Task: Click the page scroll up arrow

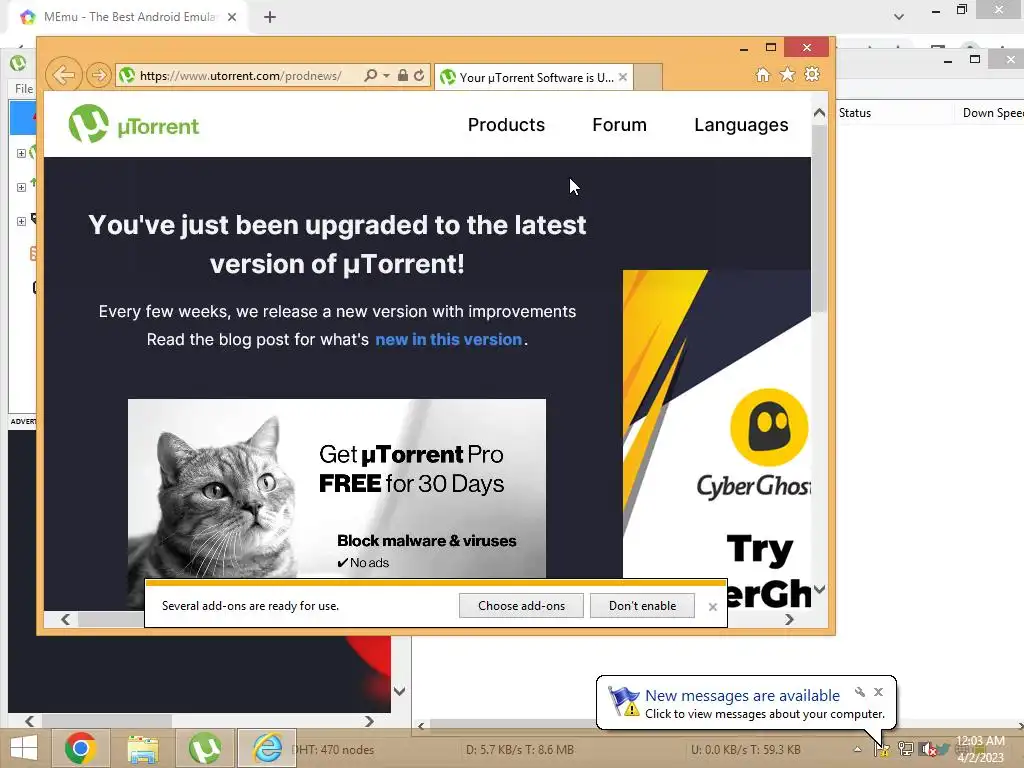Action: (819, 113)
